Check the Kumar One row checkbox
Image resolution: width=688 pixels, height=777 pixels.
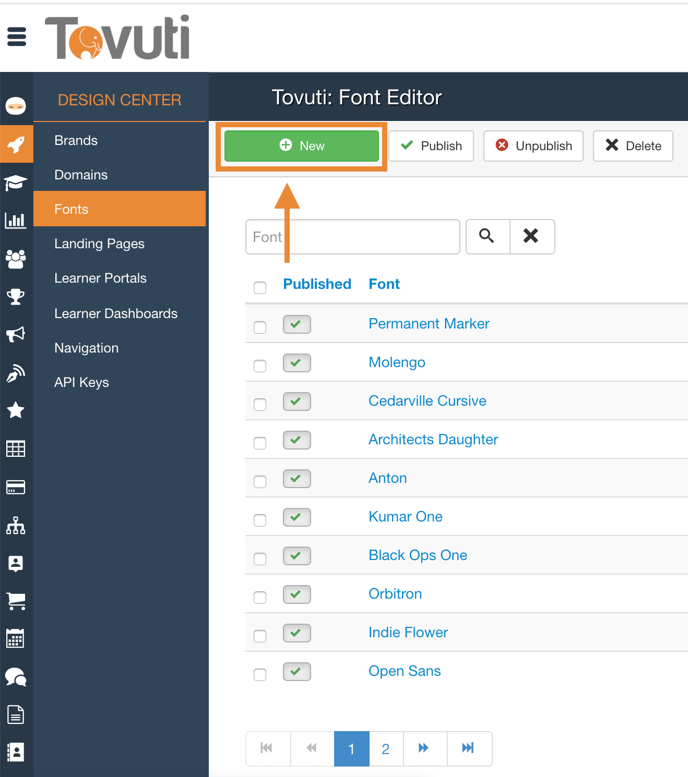coord(260,520)
